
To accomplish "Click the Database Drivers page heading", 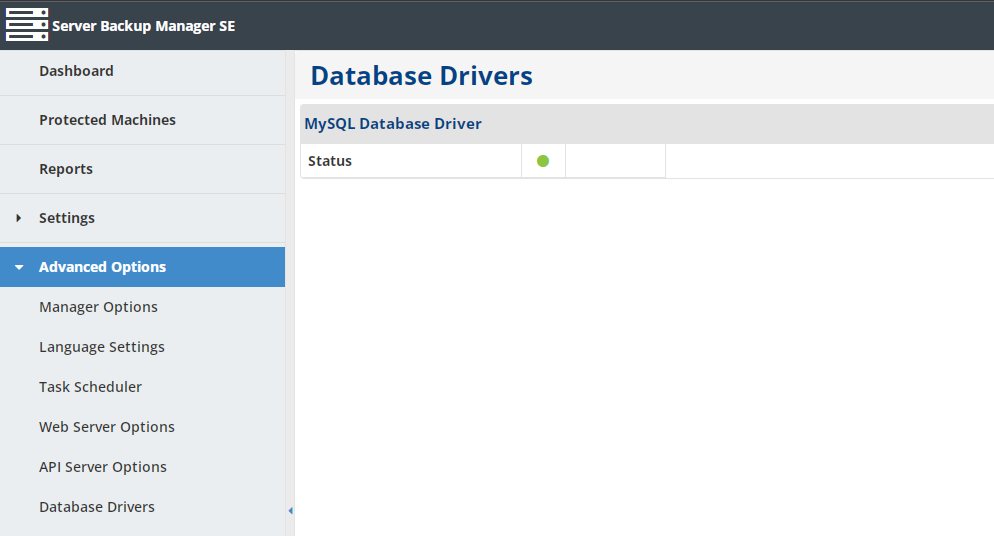I will click(422, 75).
